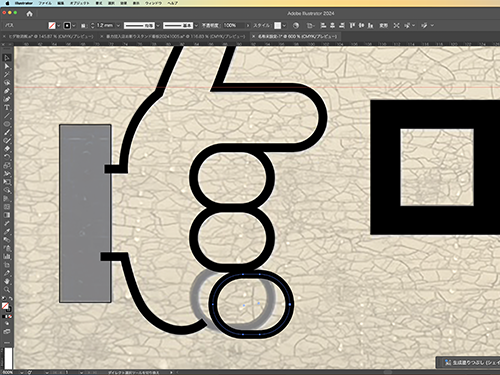Click the Isolate Selected Object icon

pyautogui.click(x=396, y=25)
